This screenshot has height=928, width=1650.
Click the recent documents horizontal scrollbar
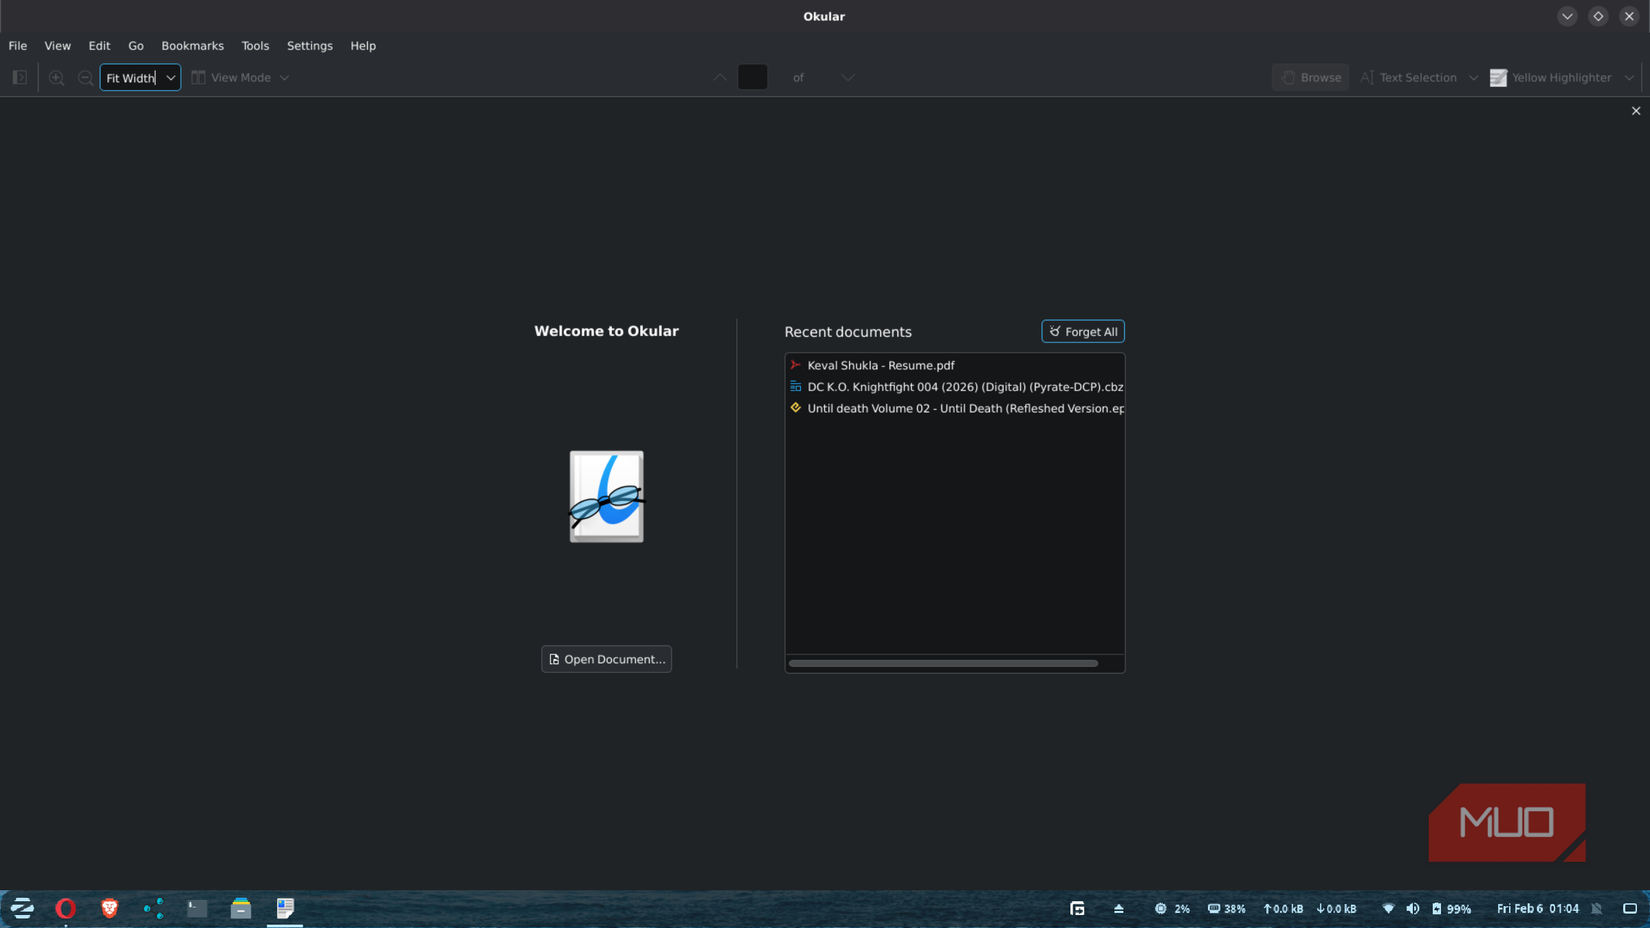tap(942, 663)
